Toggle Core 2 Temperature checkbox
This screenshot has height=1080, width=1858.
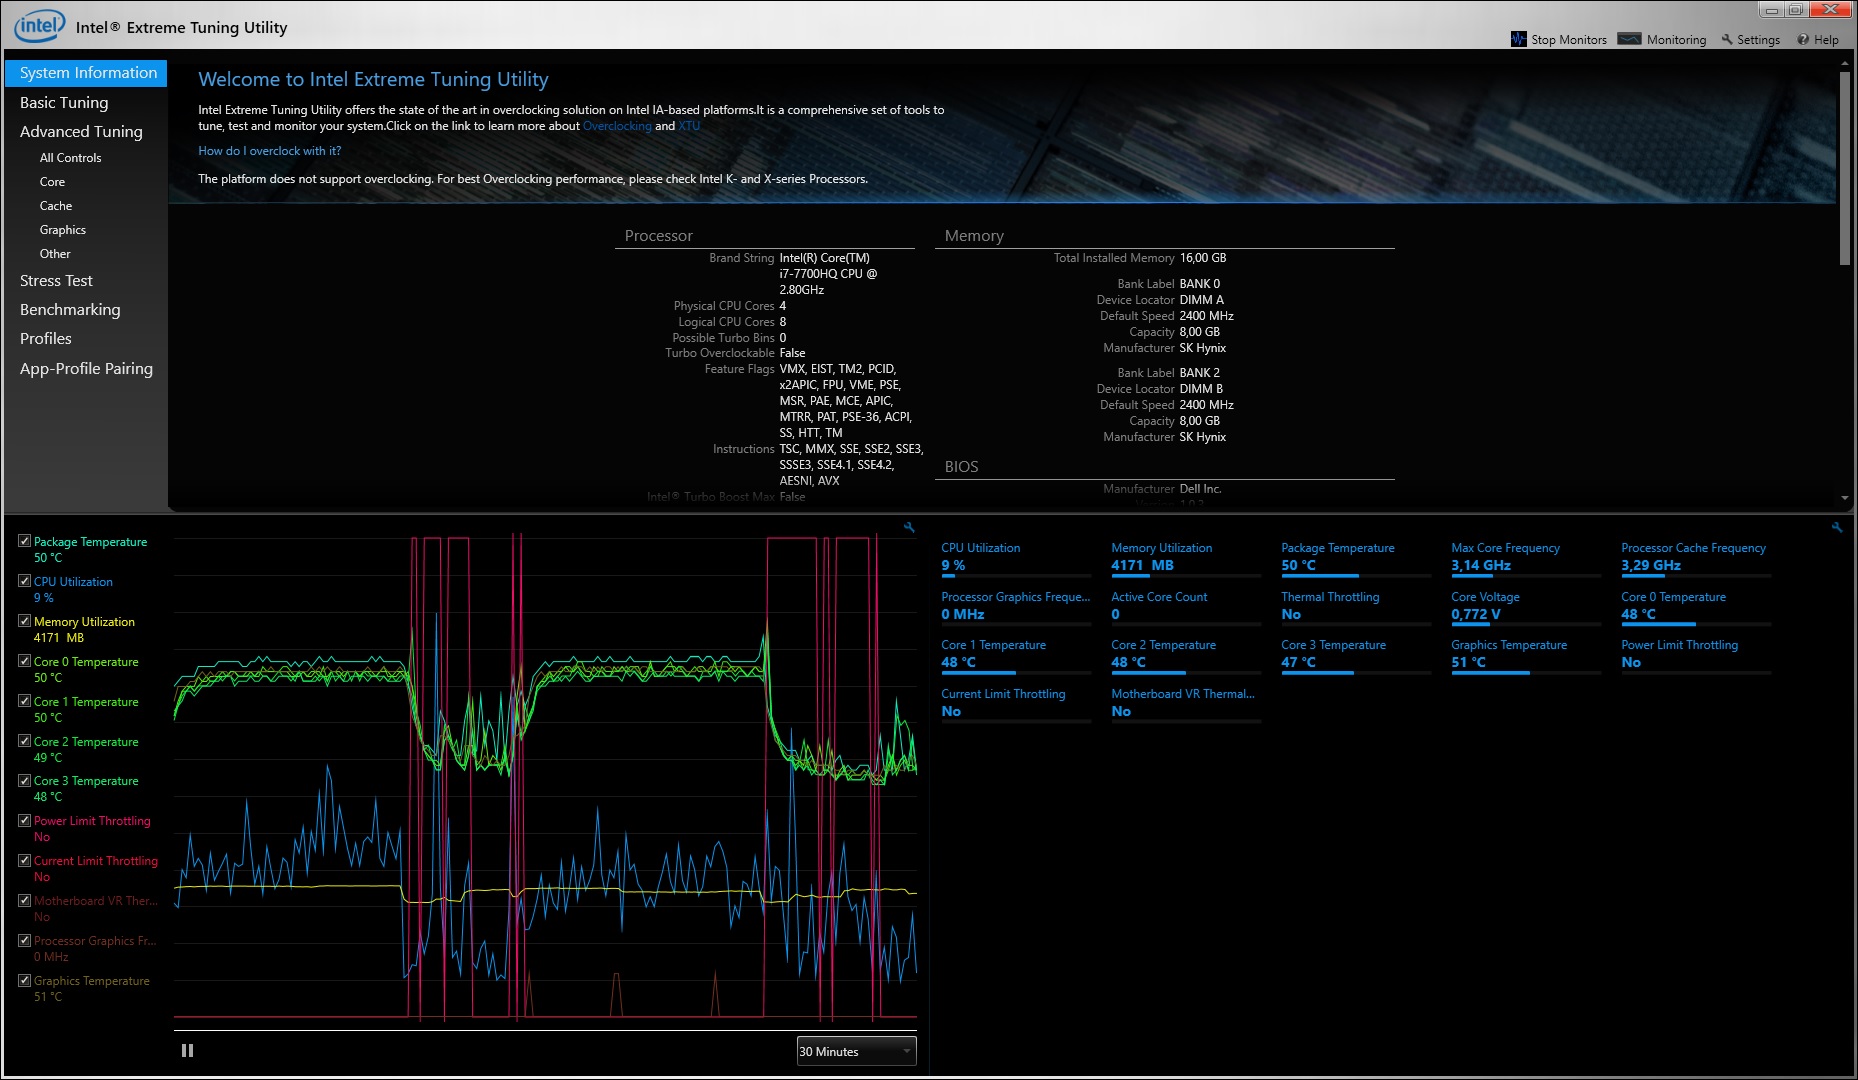pyautogui.click(x=25, y=741)
